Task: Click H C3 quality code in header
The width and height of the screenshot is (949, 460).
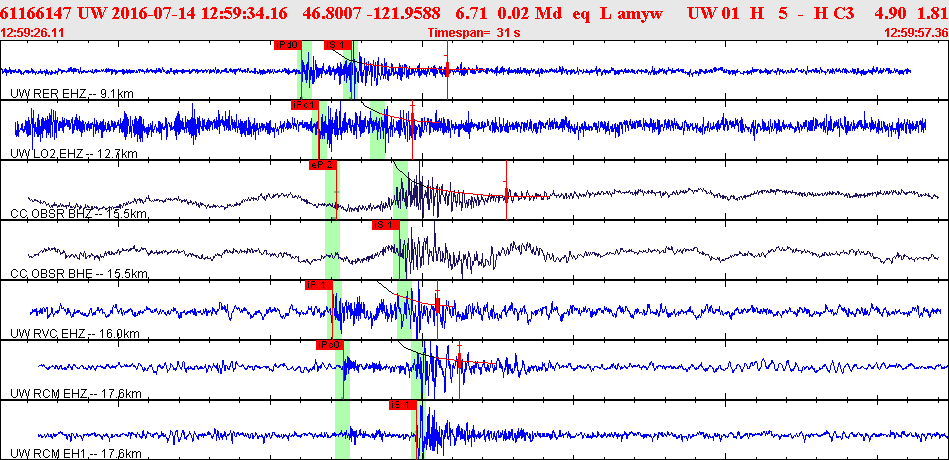Action: coord(835,12)
